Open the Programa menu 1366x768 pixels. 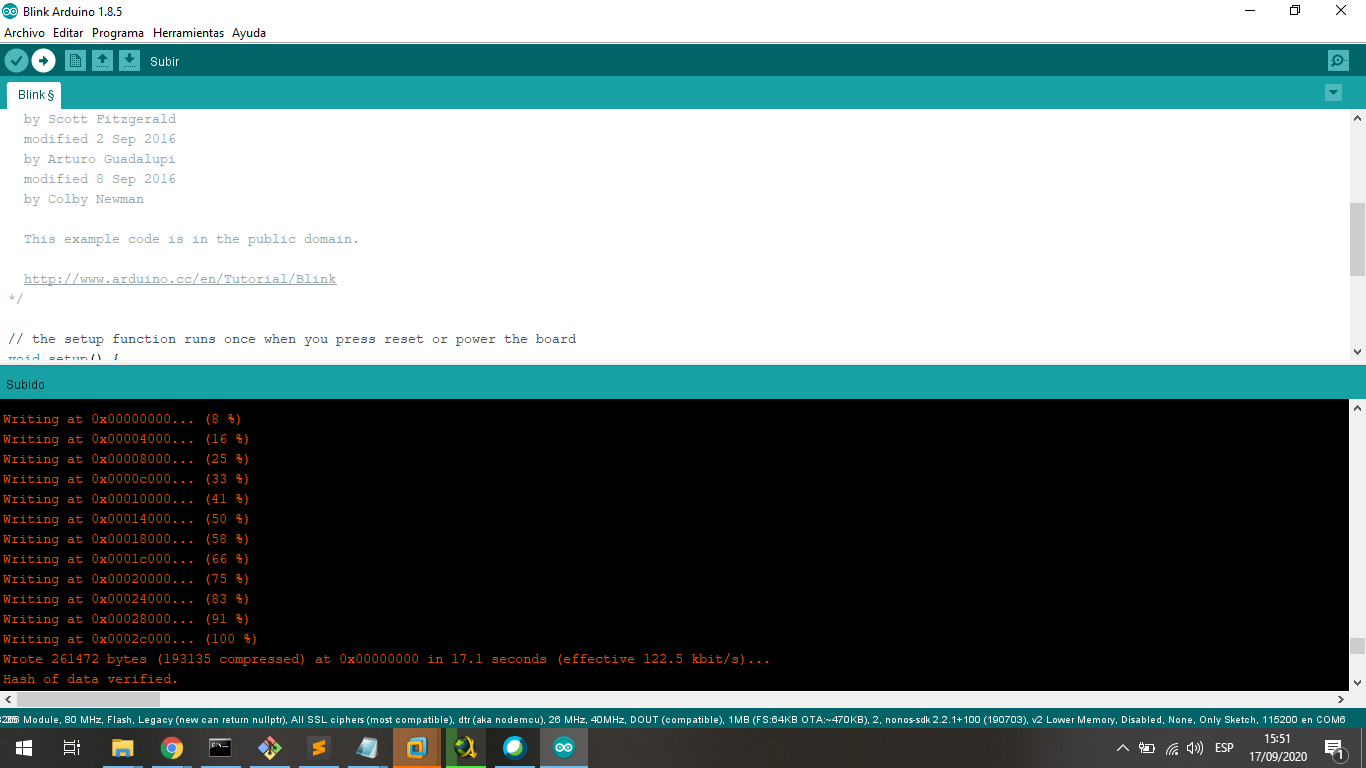118,33
